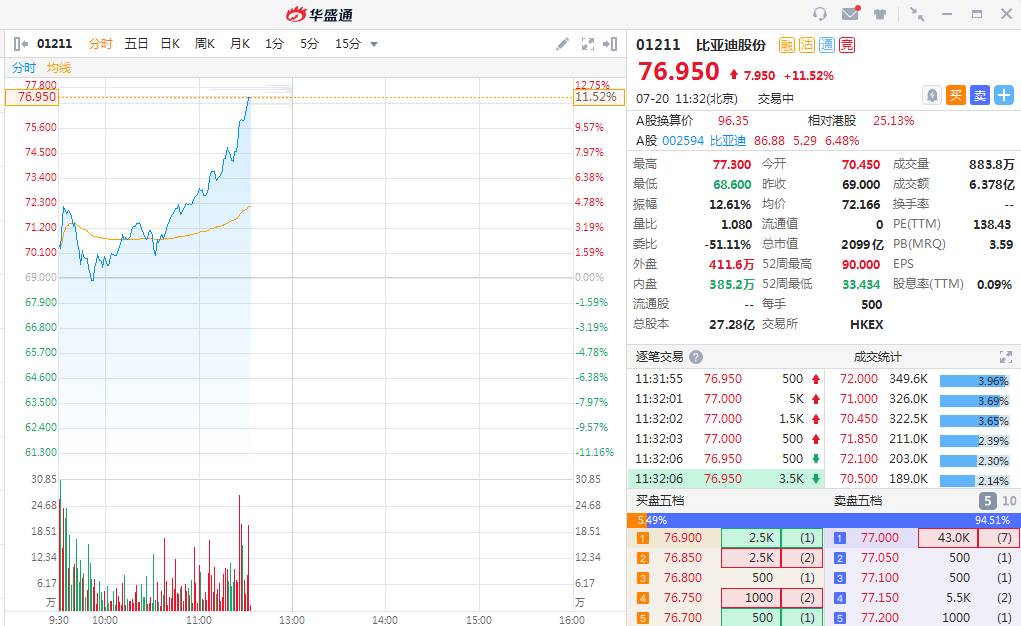Click ask price 77.100
Viewport: 1021px width, 626px height.
(880, 578)
